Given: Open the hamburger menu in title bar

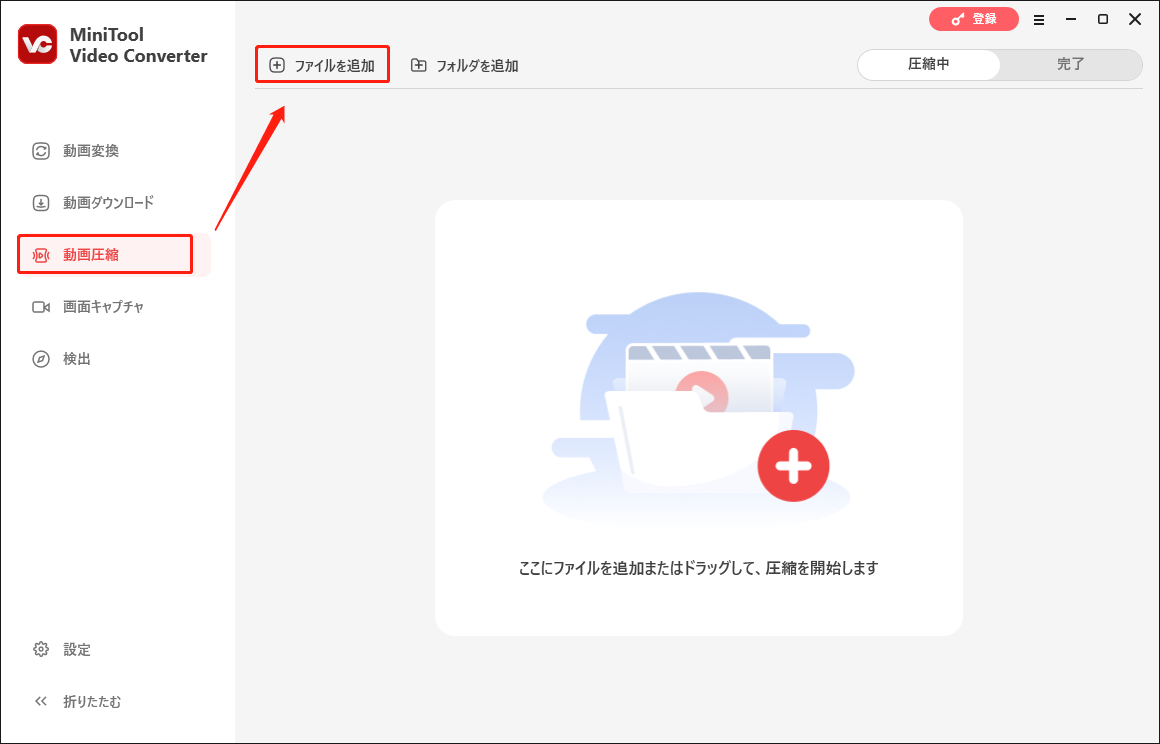Looking at the screenshot, I should (1039, 20).
